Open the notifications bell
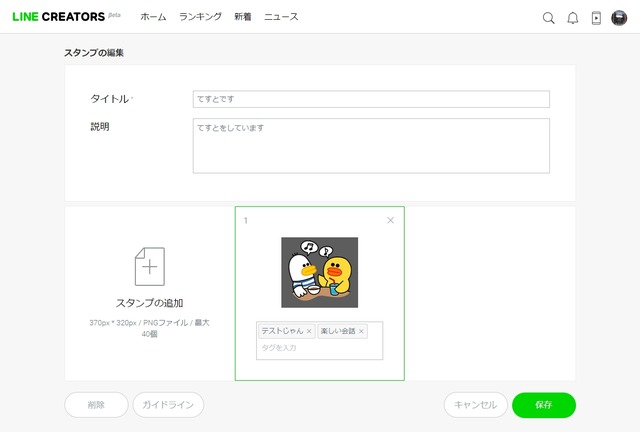 [573, 18]
